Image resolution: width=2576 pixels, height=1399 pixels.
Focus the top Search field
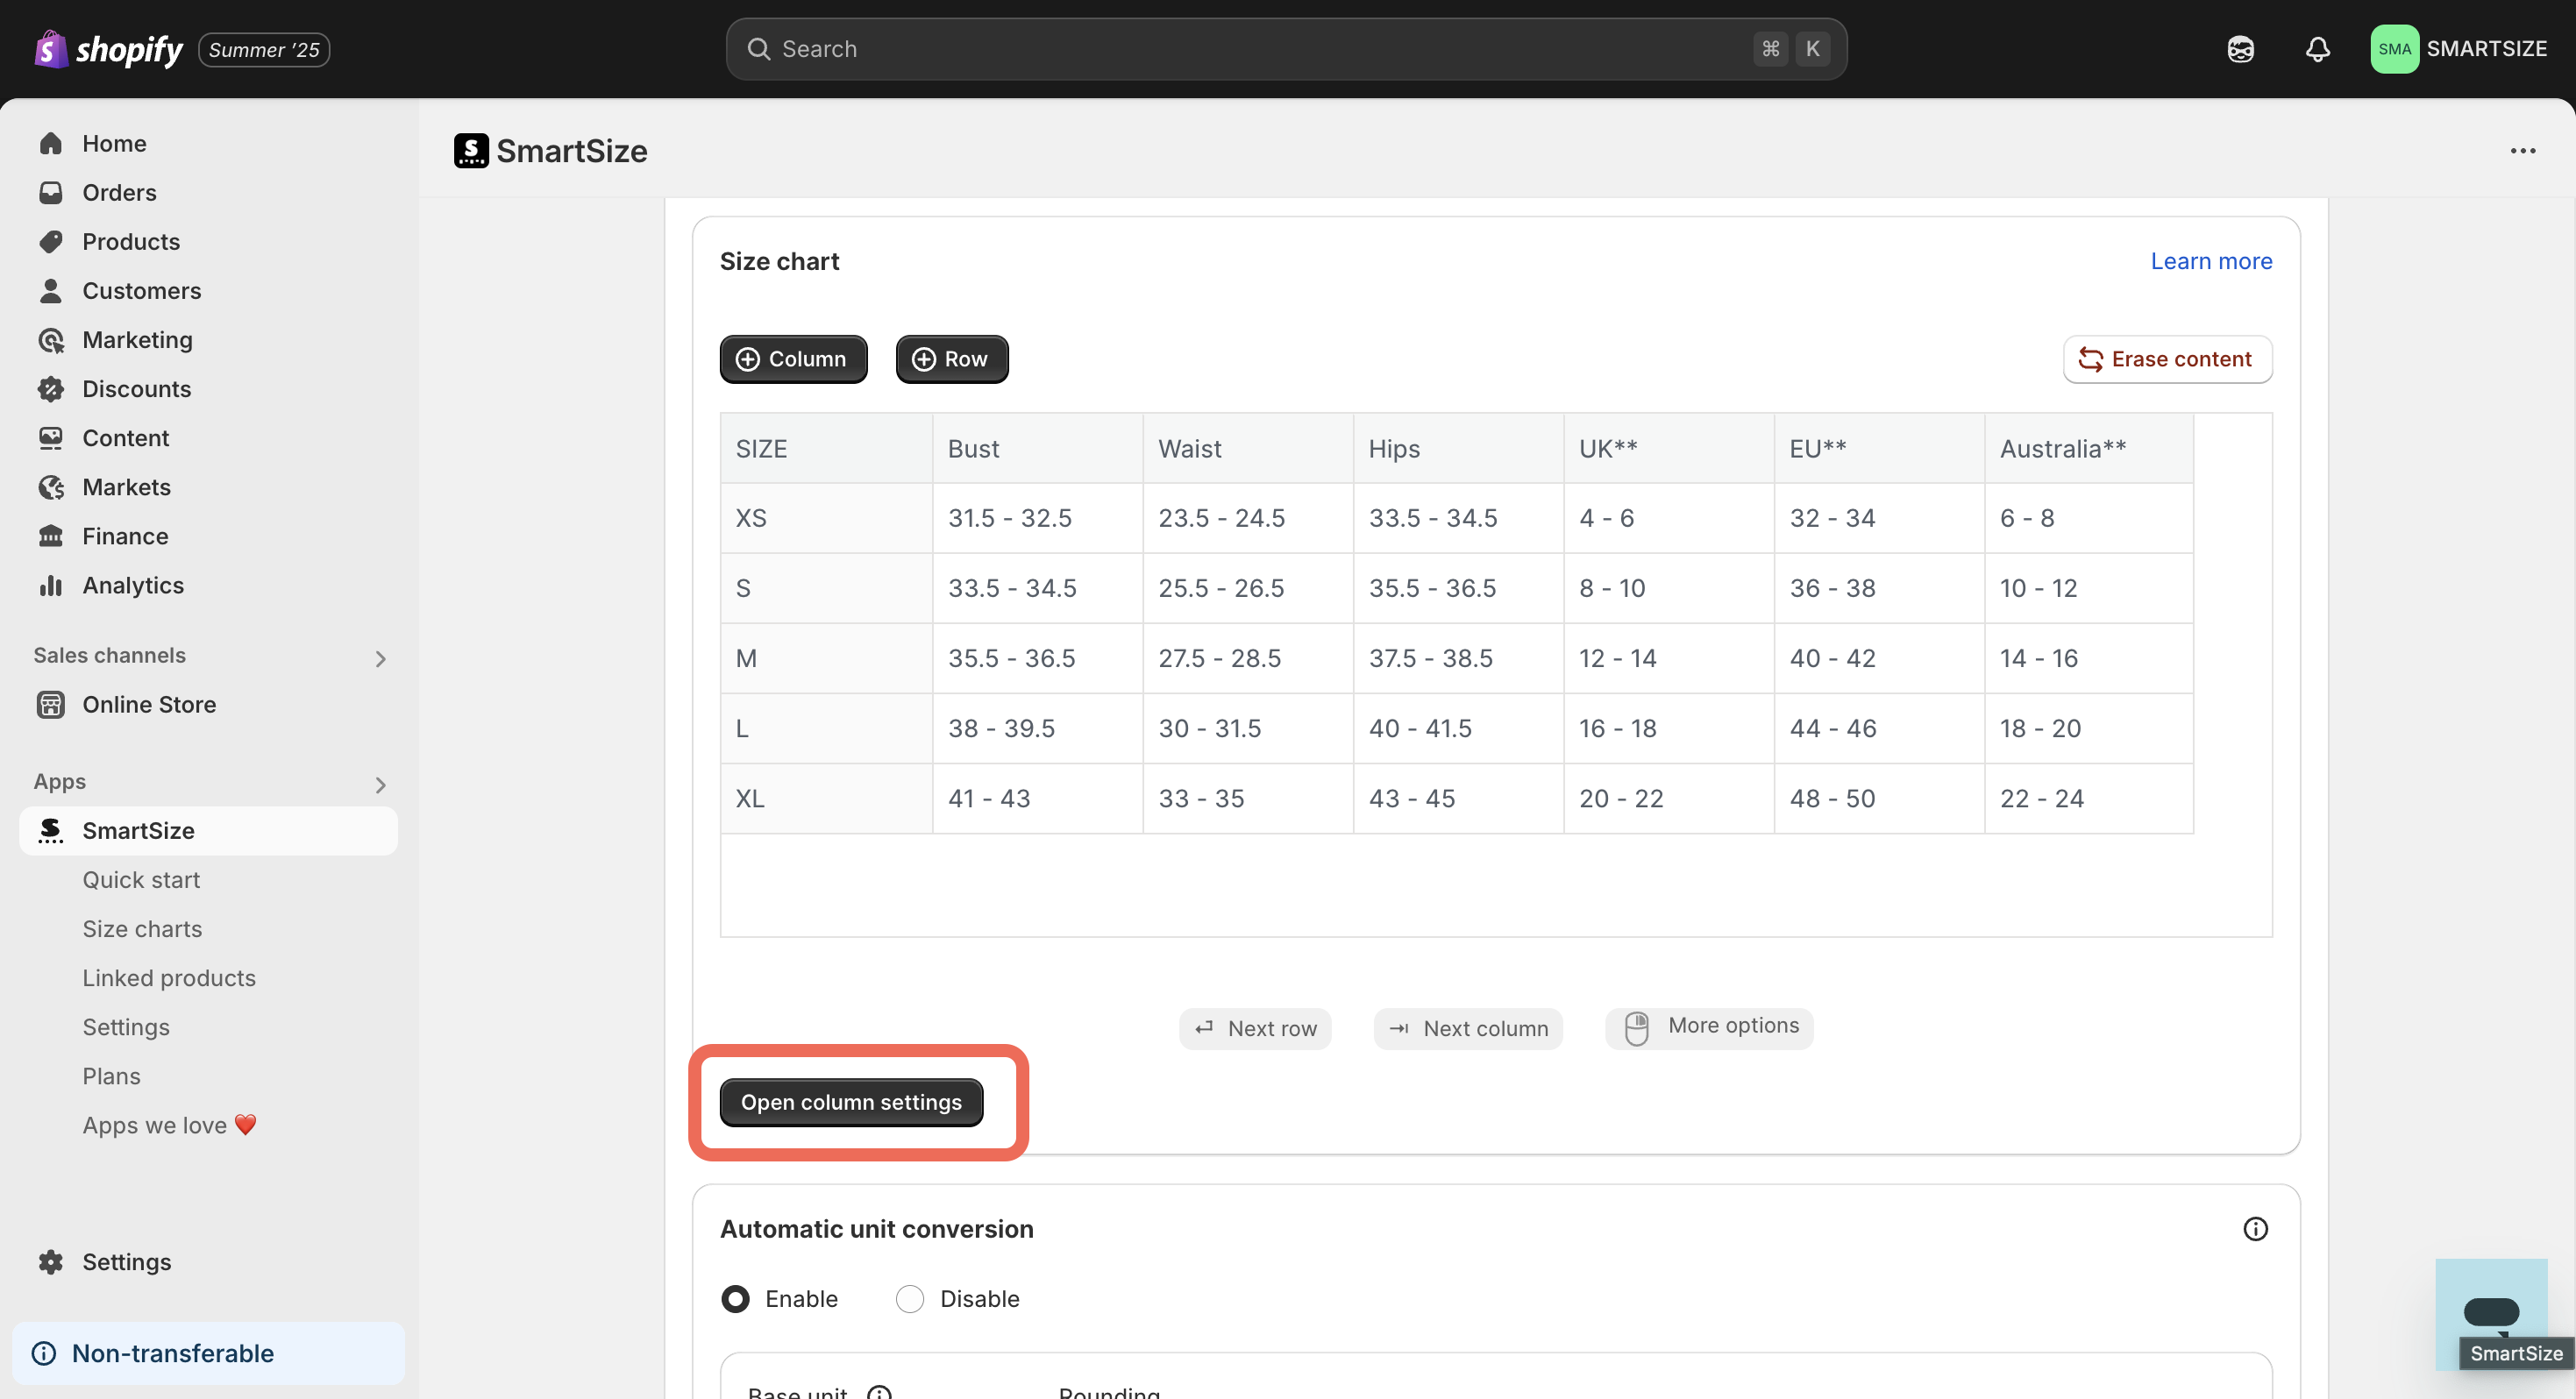tap(1286, 49)
